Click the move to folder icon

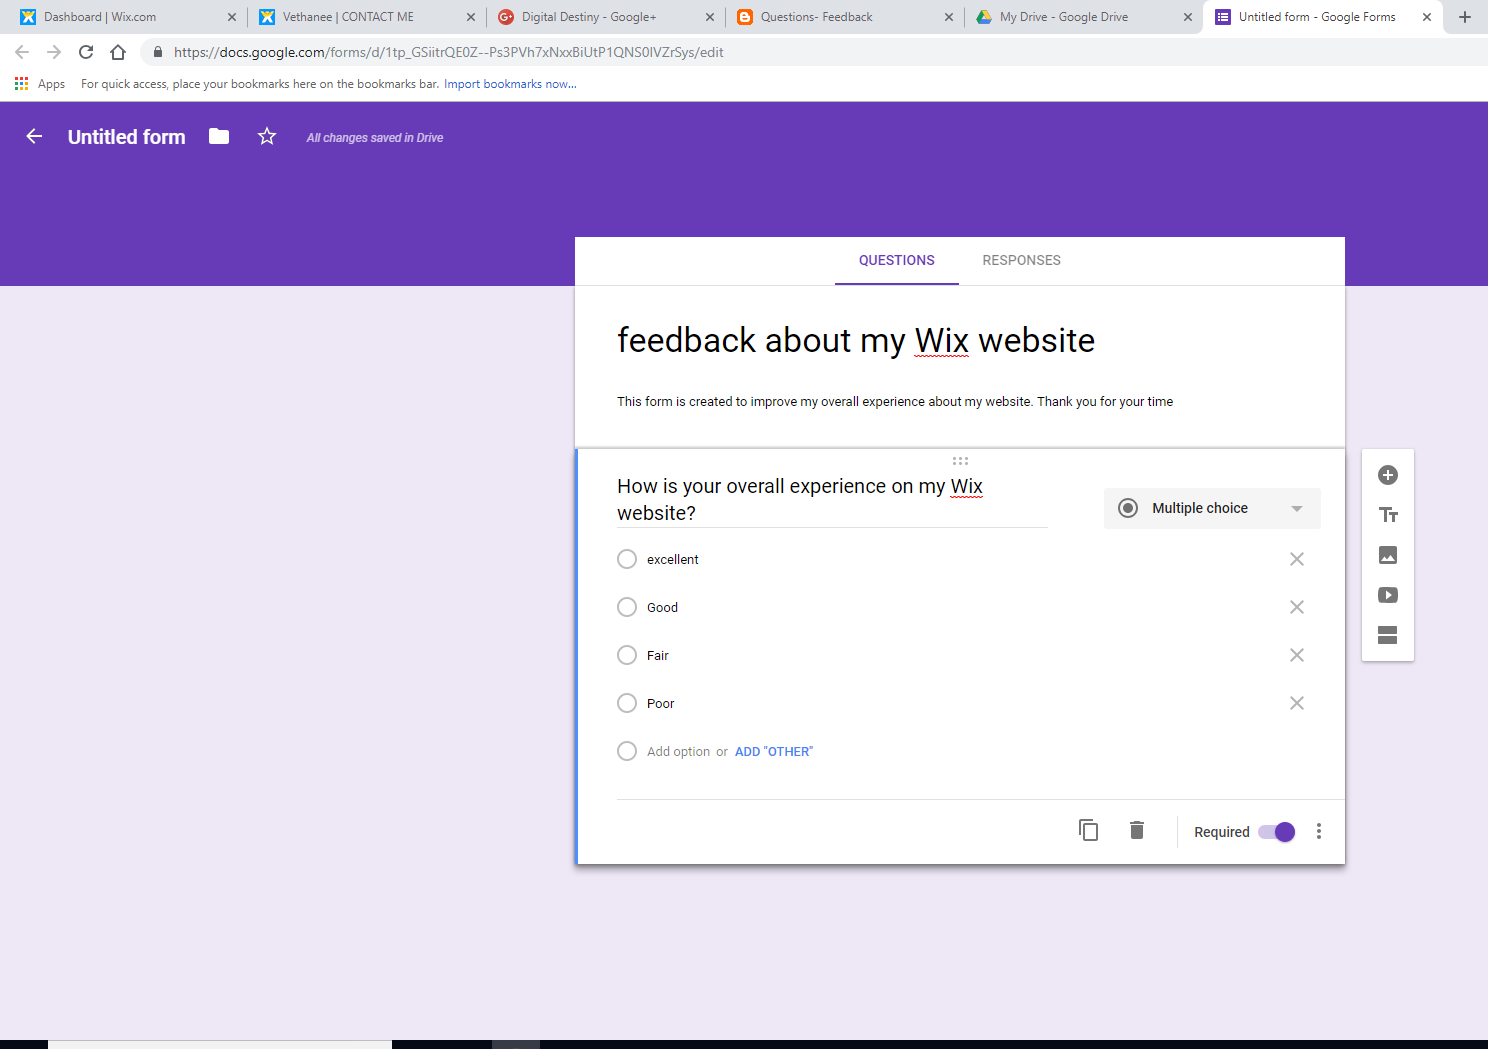tap(219, 136)
